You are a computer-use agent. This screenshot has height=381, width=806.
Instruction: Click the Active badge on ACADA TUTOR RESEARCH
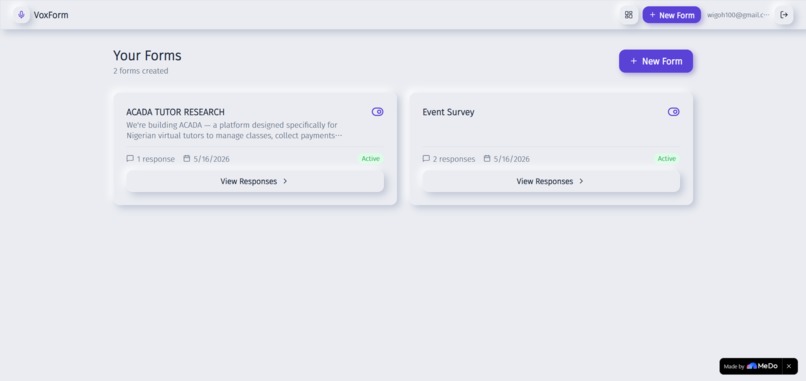(371, 159)
